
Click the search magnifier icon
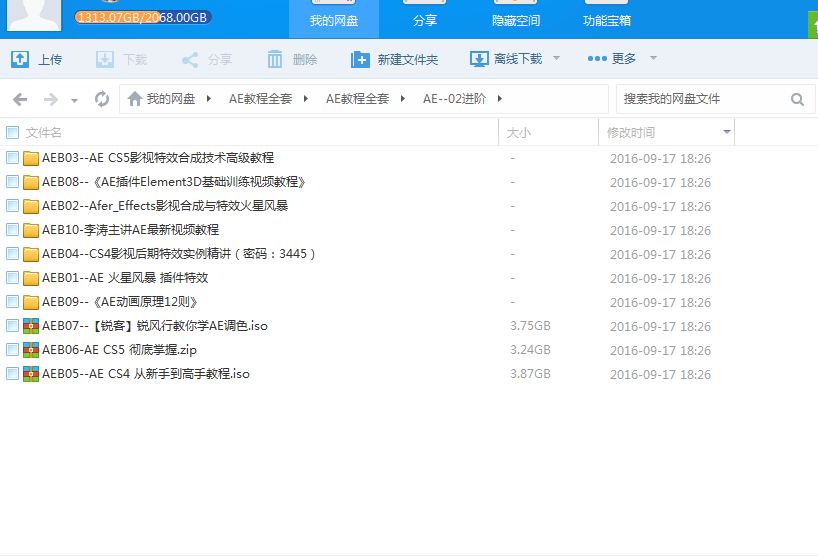[797, 99]
